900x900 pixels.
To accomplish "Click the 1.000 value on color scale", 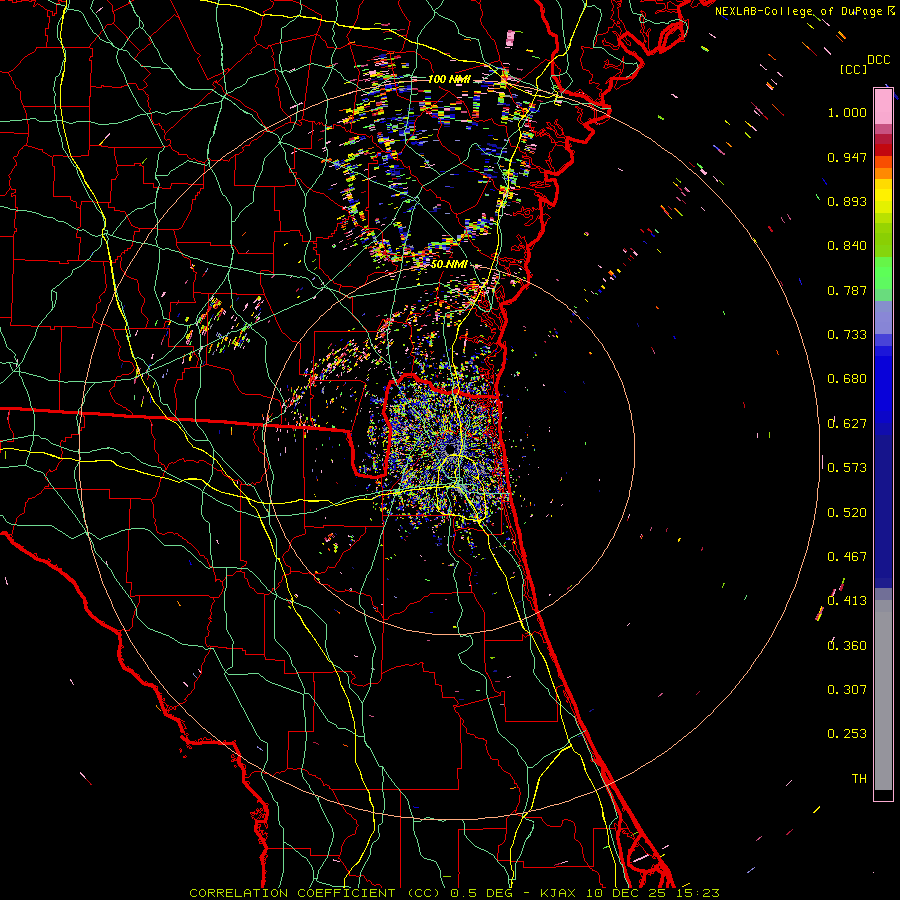I will [847, 112].
